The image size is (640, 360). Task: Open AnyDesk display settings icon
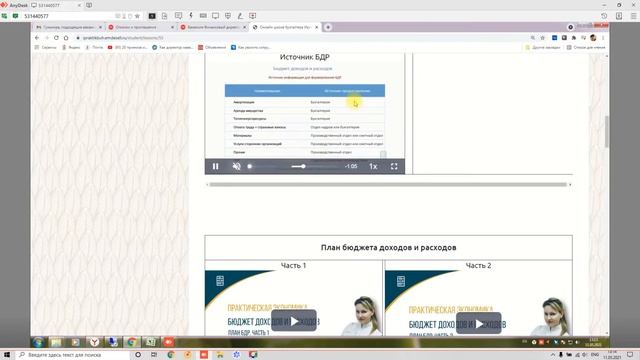215,16
